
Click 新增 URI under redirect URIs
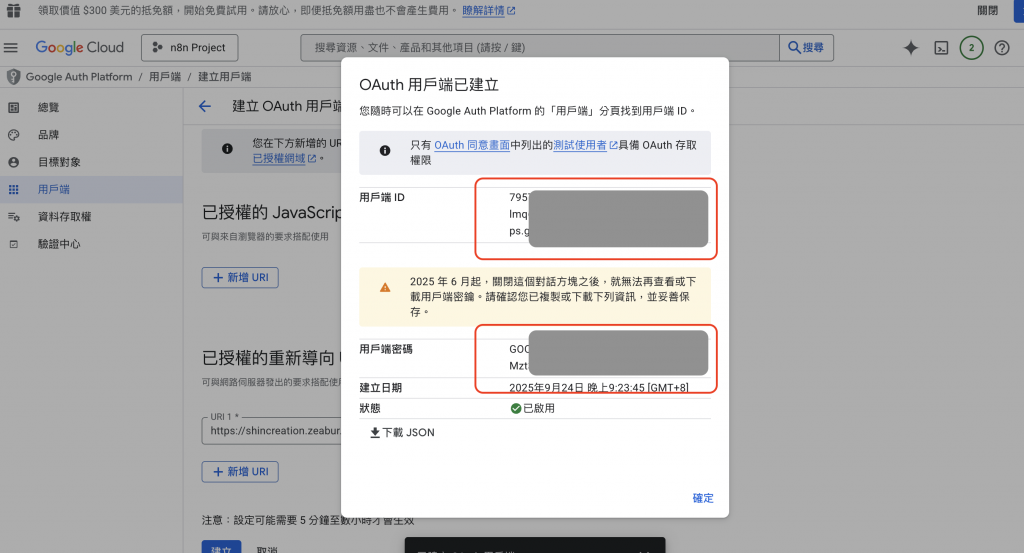(x=240, y=471)
